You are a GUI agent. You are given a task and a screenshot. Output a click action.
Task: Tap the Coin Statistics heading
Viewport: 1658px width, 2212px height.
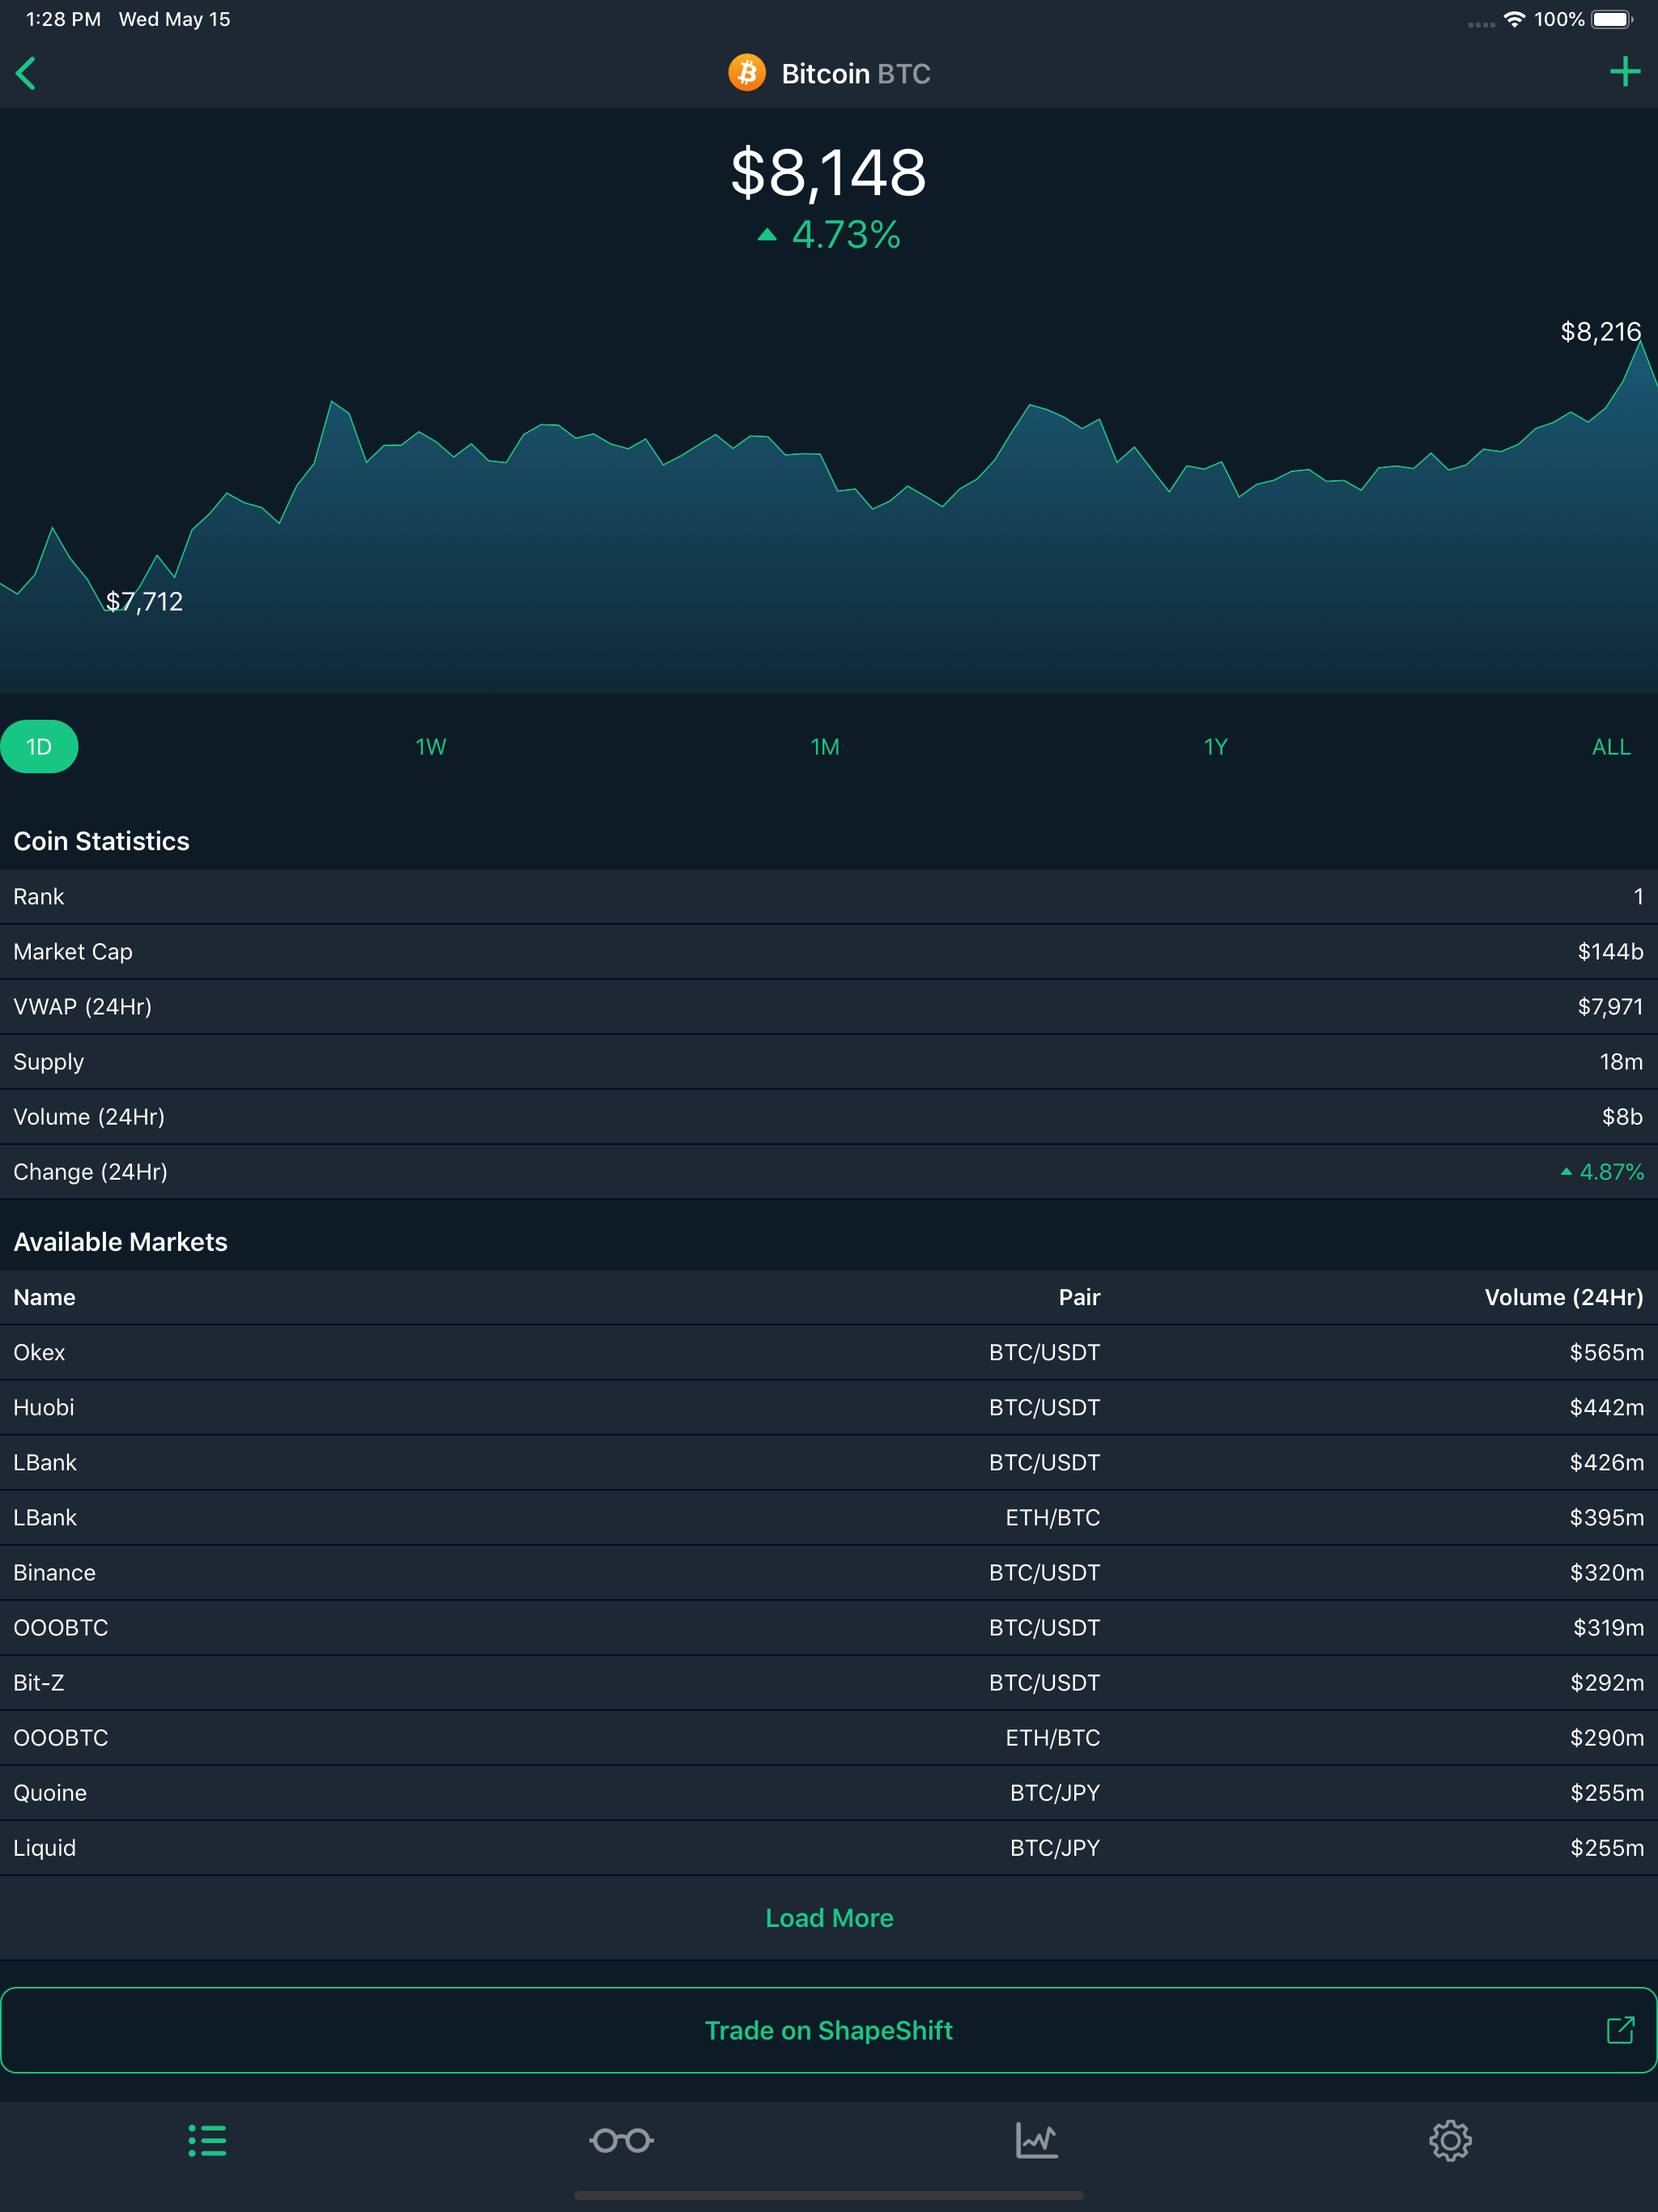pyautogui.click(x=101, y=841)
